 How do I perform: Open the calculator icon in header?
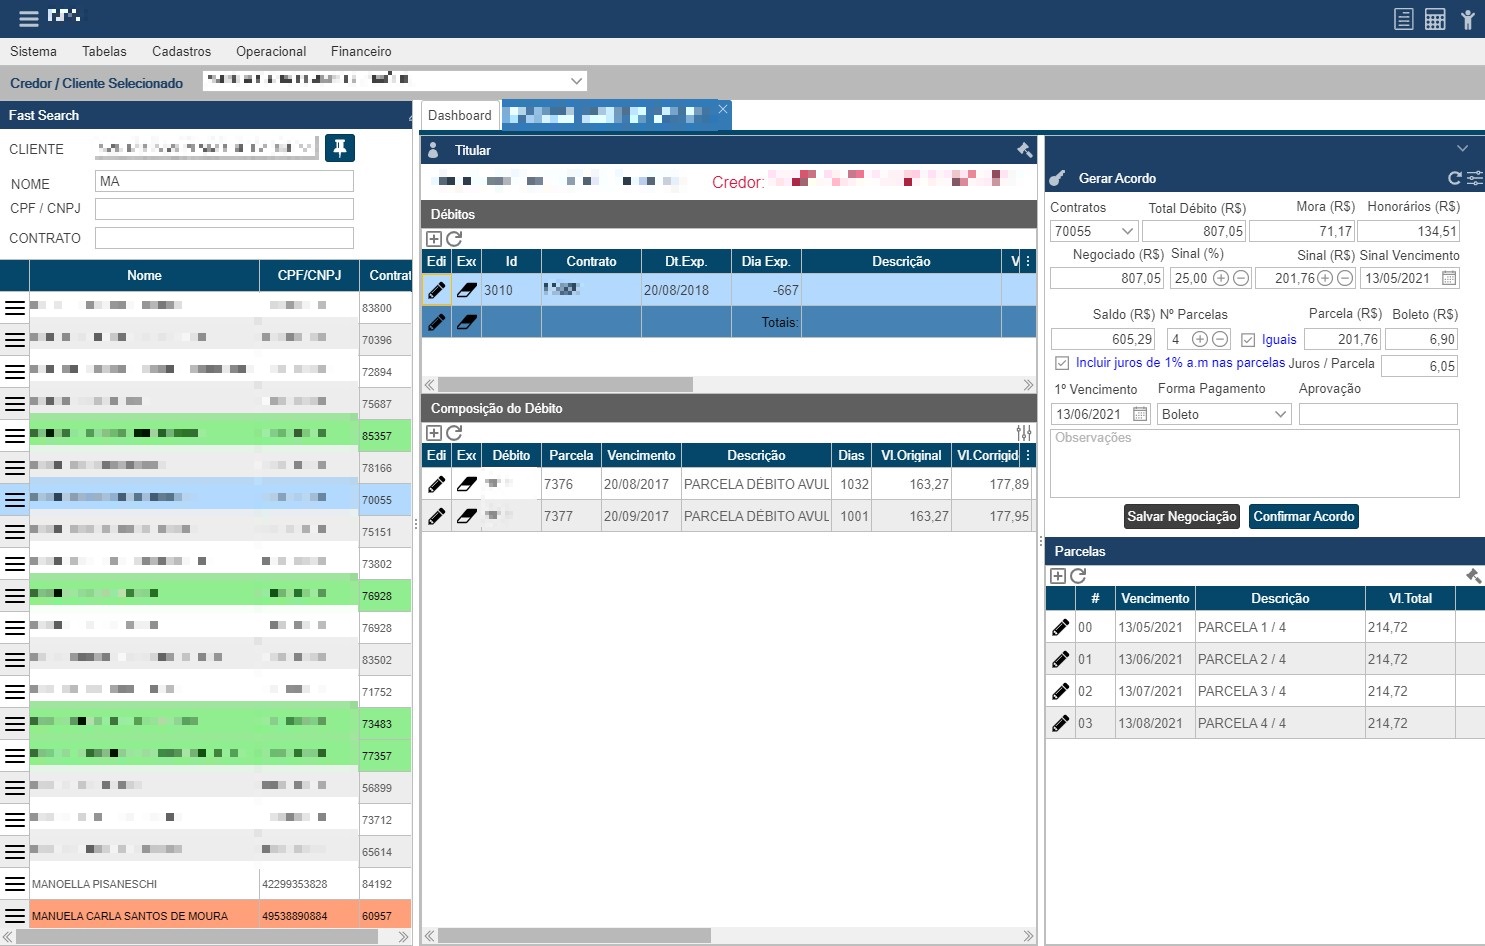1435,19
